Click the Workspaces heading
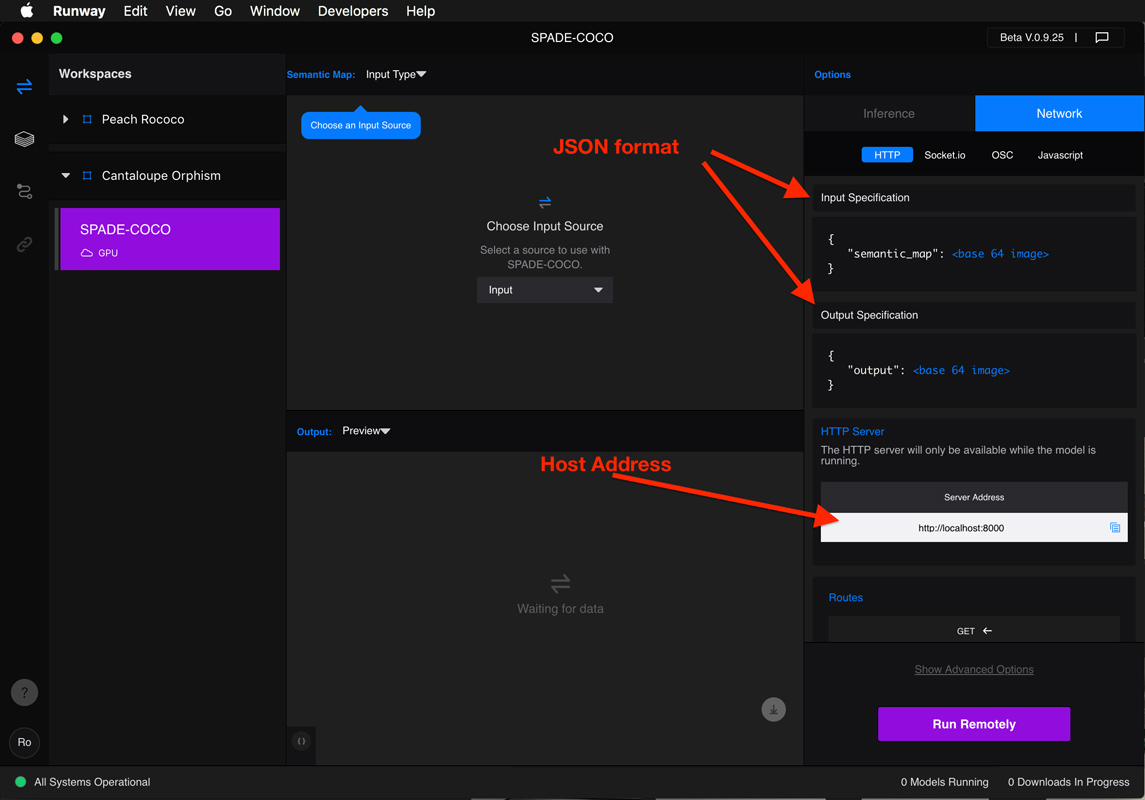The width and height of the screenshot is (1145, 800). coord(95,74)
